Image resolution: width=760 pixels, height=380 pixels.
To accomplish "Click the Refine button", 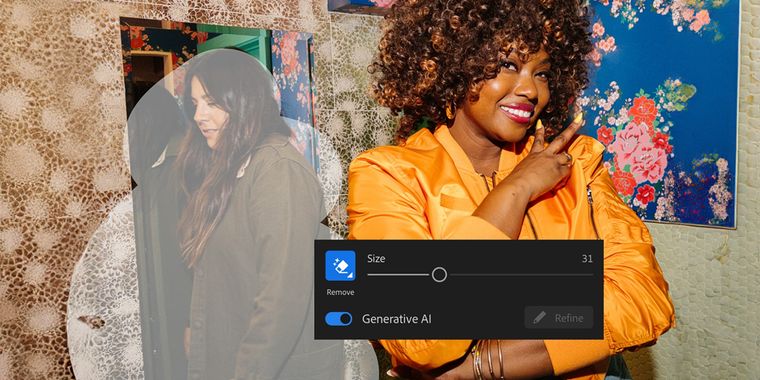I will point(559,318).
